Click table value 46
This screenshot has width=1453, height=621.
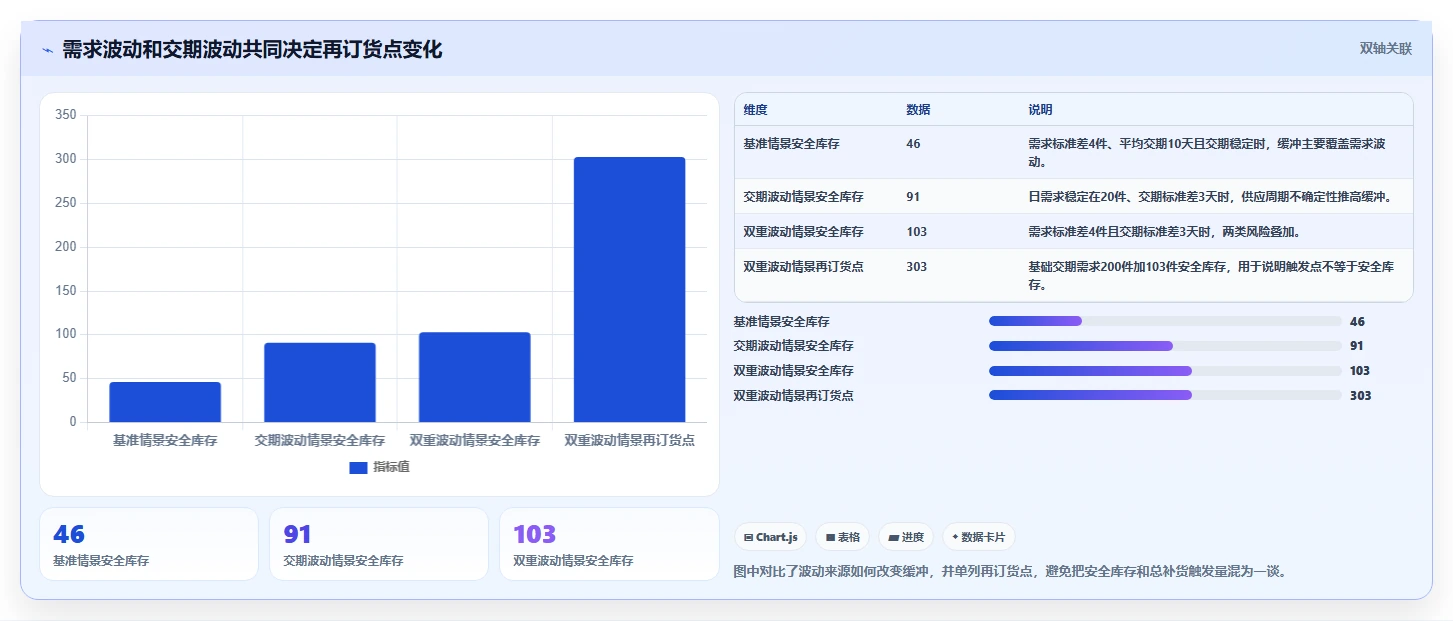click(x=913, y=144)
